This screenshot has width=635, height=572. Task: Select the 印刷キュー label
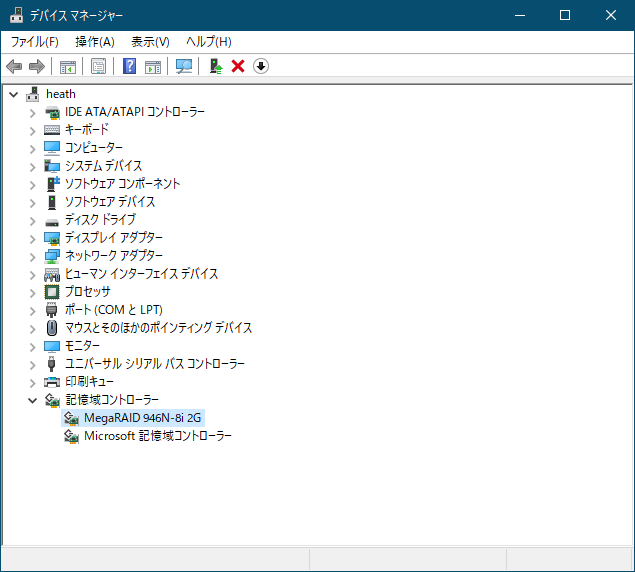point(89,382)
